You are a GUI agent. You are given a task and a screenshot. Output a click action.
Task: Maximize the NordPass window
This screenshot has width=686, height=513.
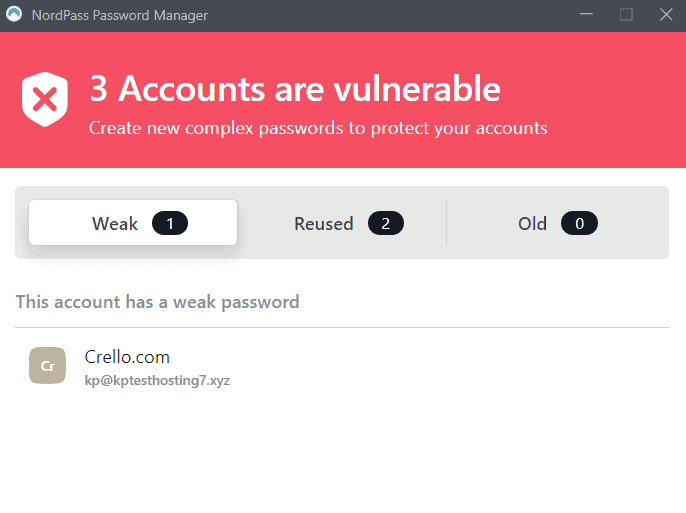[626, 15]
